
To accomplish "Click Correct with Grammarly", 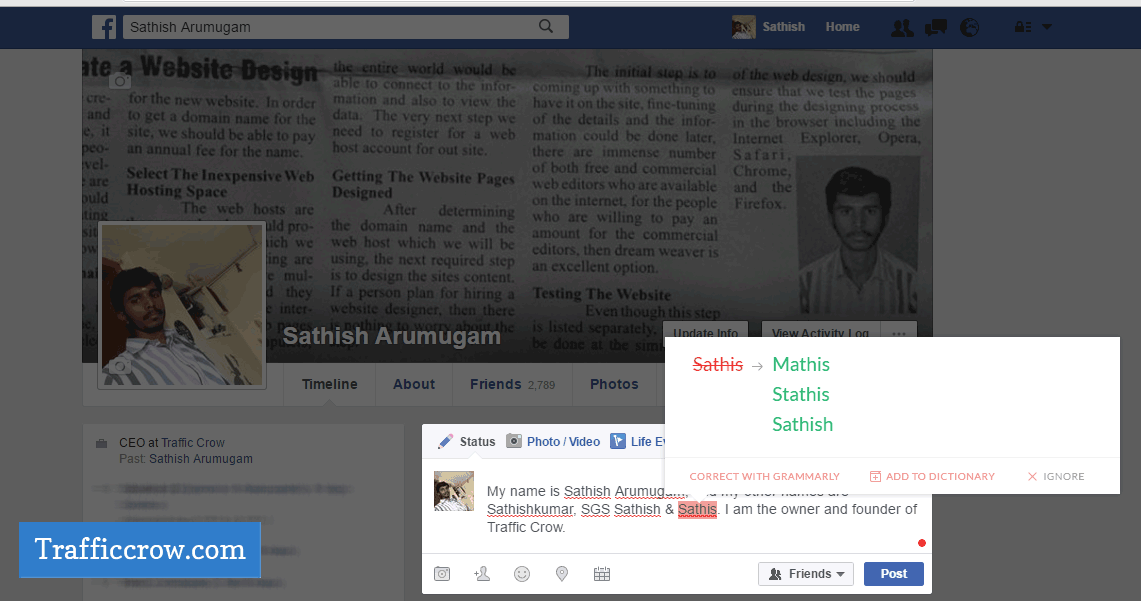I will 765,477.
